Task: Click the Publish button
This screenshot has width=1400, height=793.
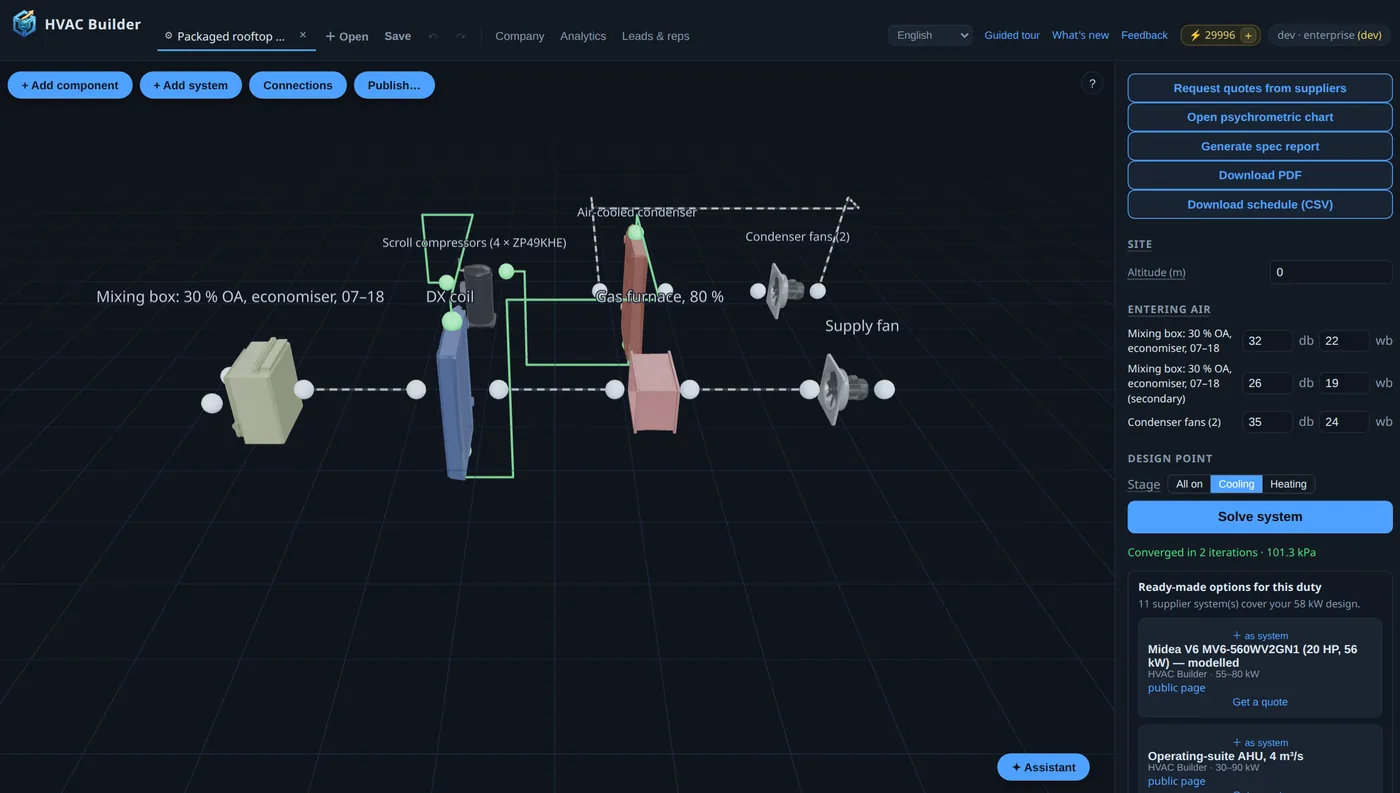Action: (394, 85)
